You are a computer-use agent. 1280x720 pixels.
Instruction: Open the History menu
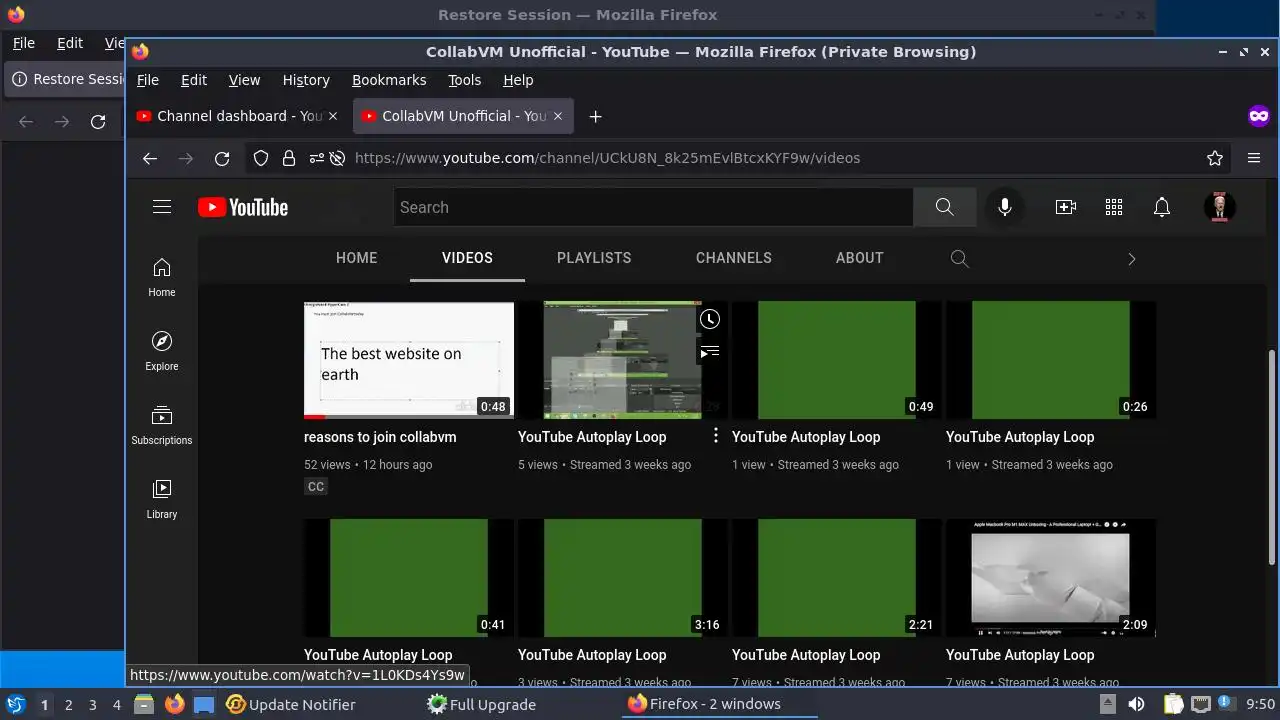306,80
